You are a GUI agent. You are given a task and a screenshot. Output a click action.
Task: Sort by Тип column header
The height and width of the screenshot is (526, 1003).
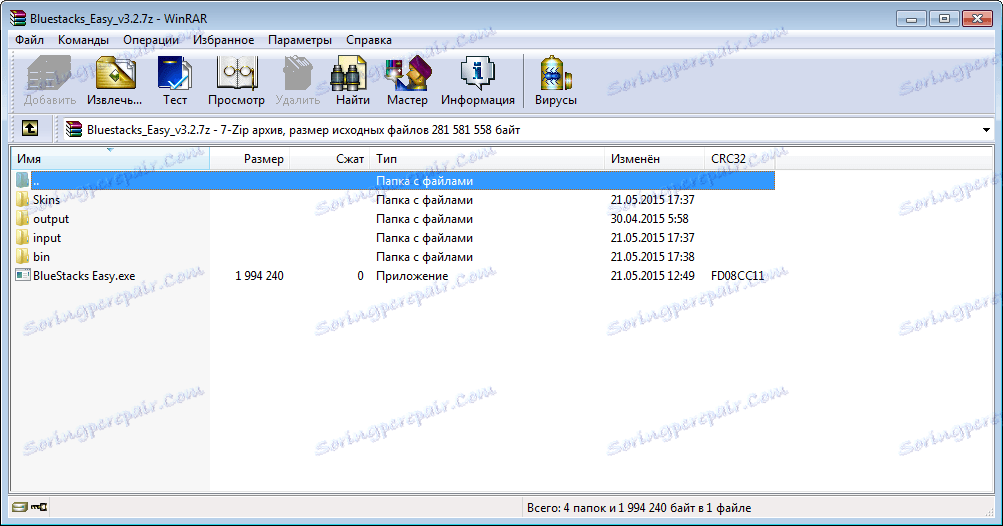click(x=487, y=159)
